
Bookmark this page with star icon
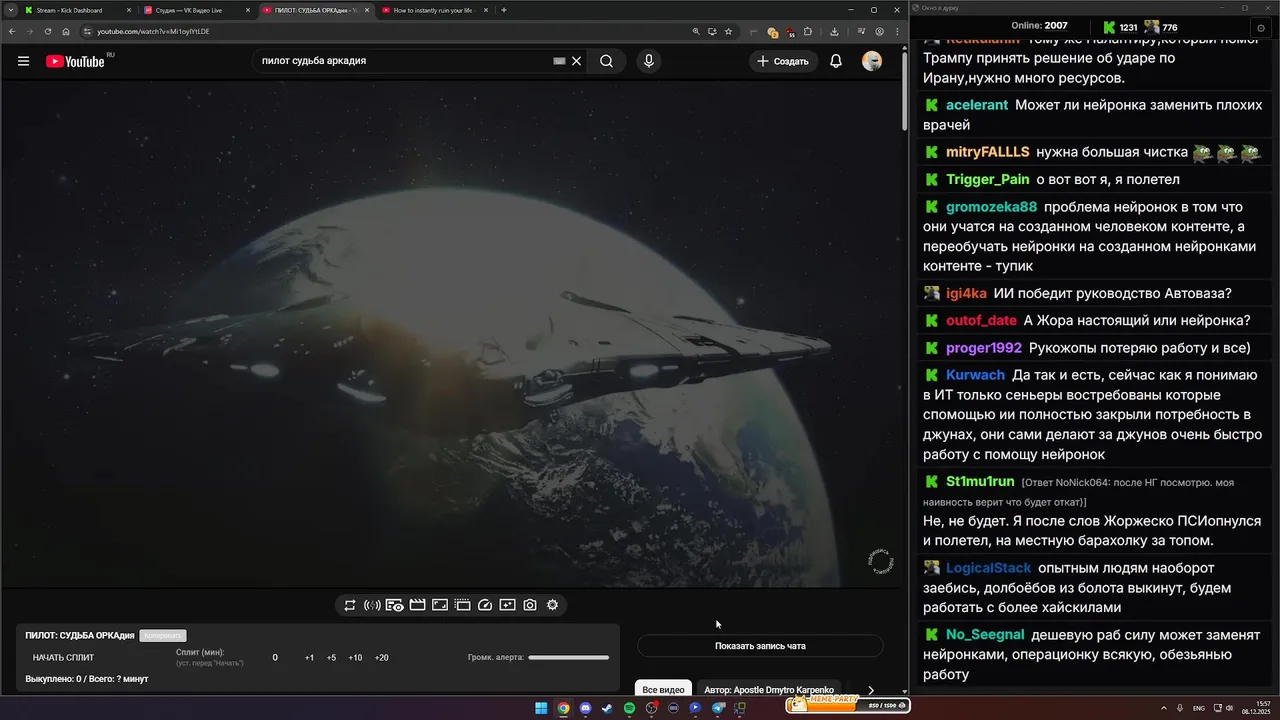[x=728, y=31]
